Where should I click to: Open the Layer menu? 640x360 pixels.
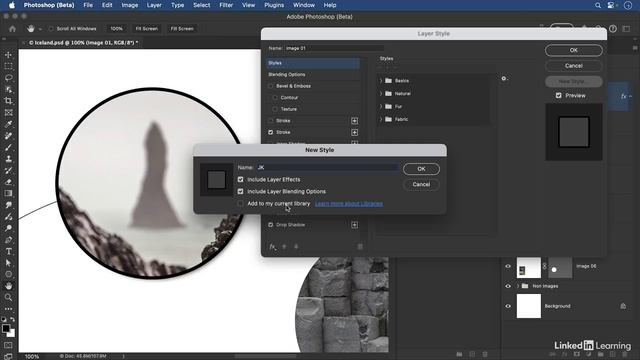coord(154,5)
